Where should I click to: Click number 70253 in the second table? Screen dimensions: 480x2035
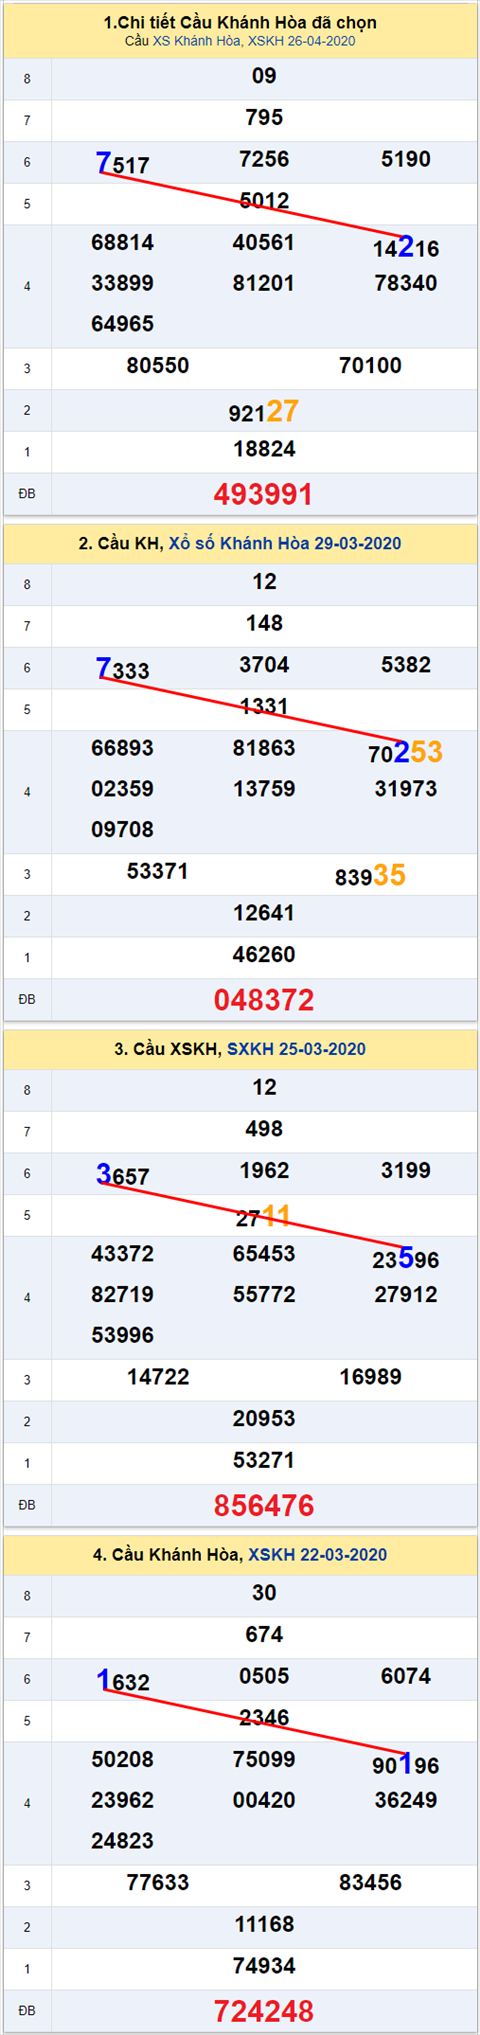[405, 753]
